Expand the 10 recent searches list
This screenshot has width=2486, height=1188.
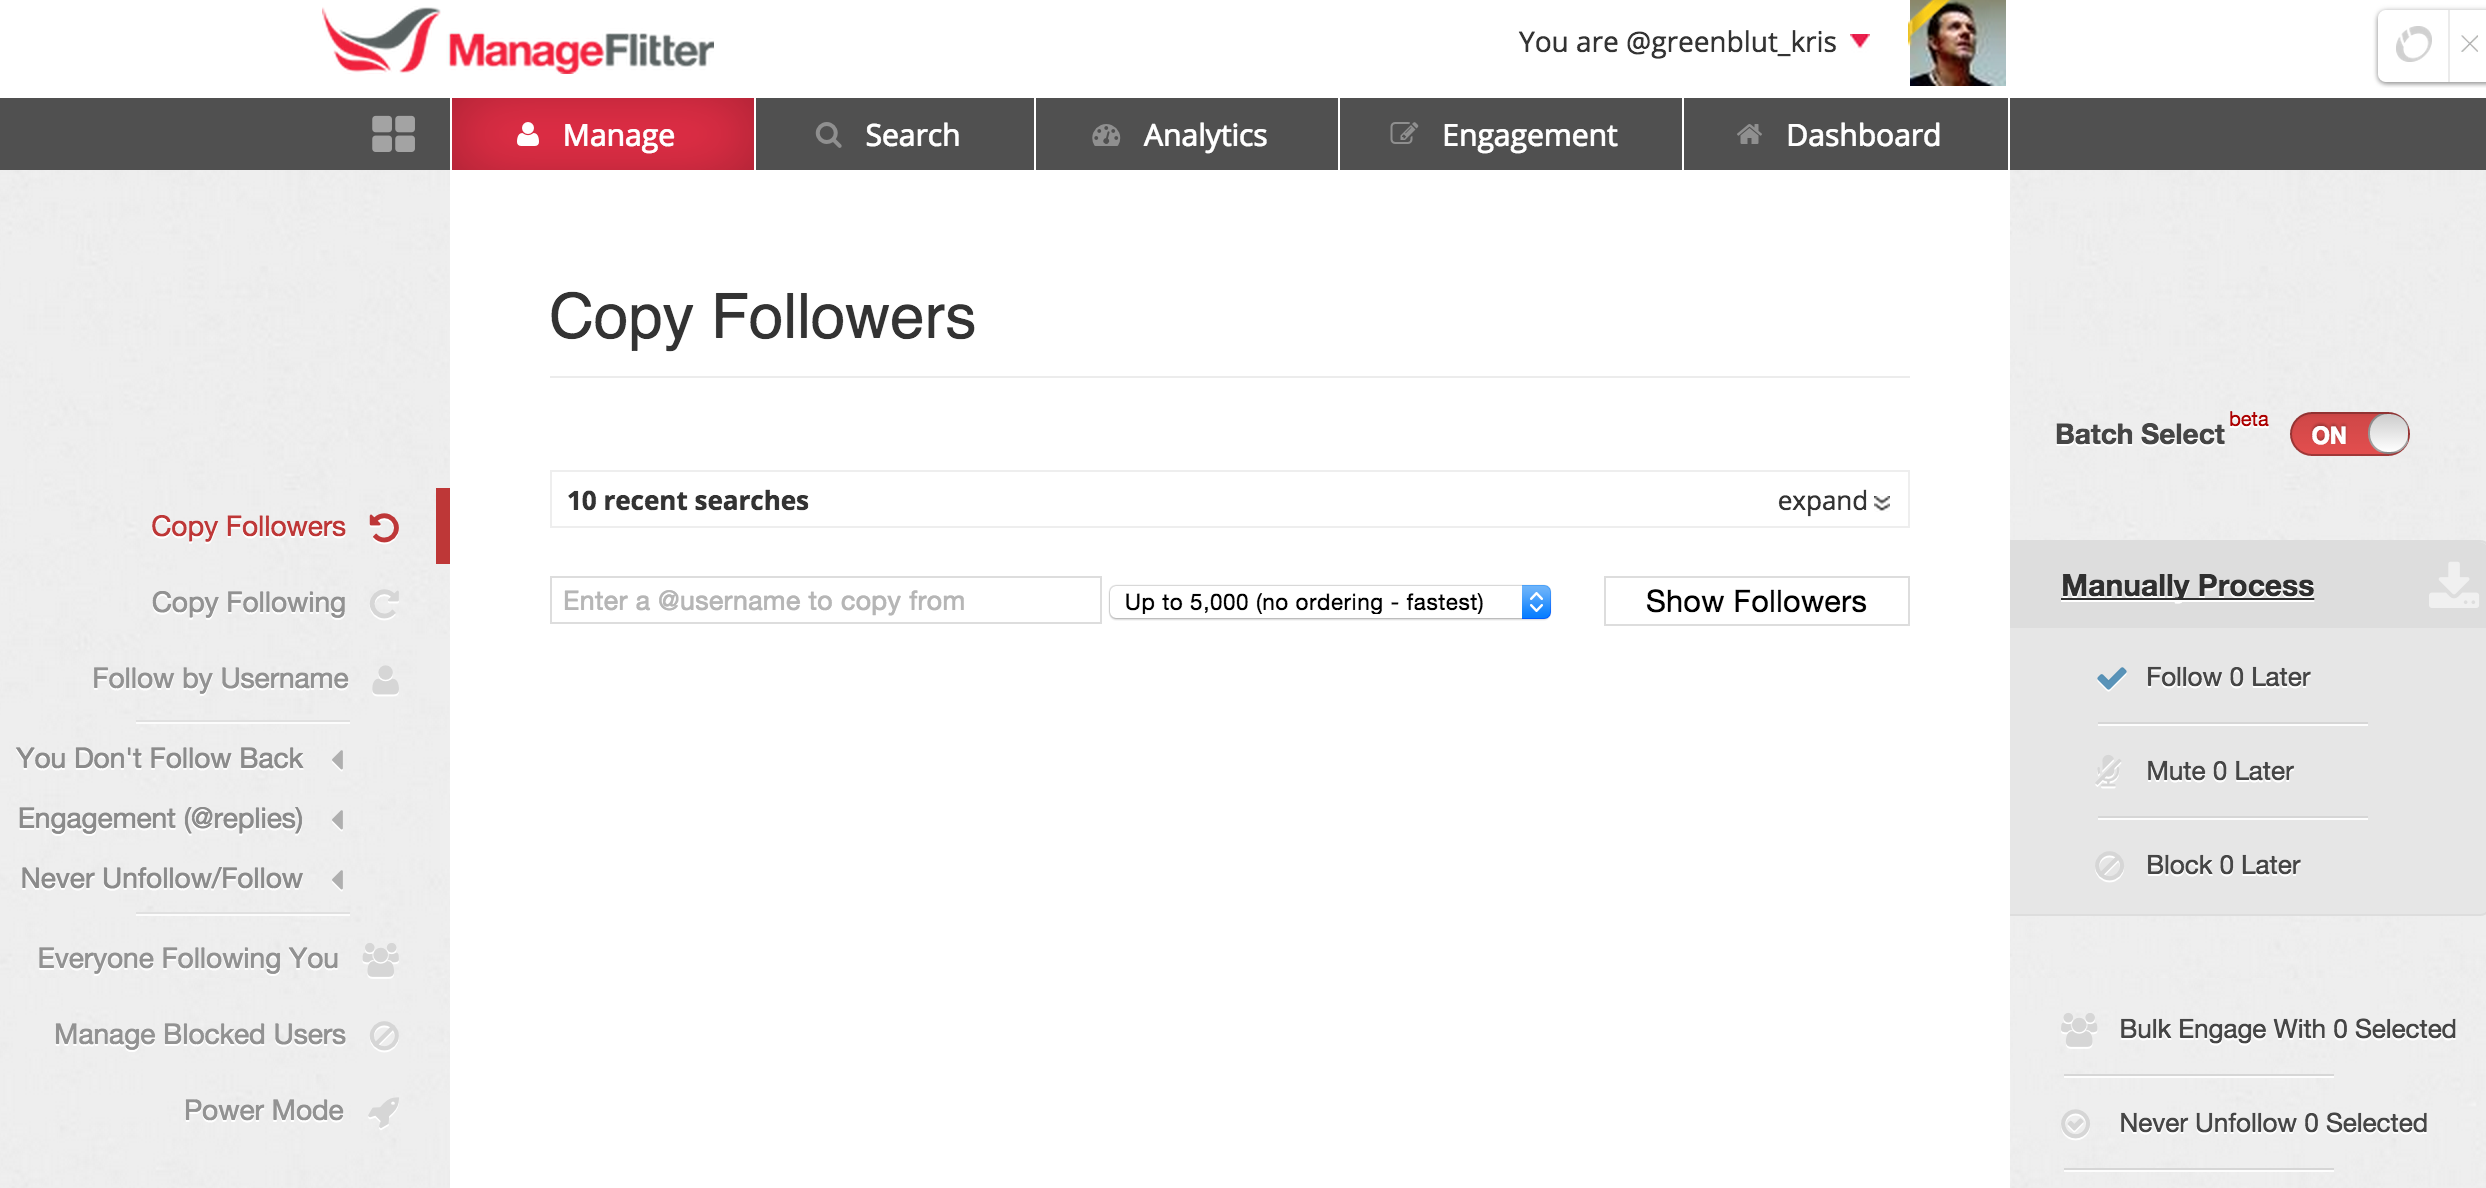coord(1833,501)
